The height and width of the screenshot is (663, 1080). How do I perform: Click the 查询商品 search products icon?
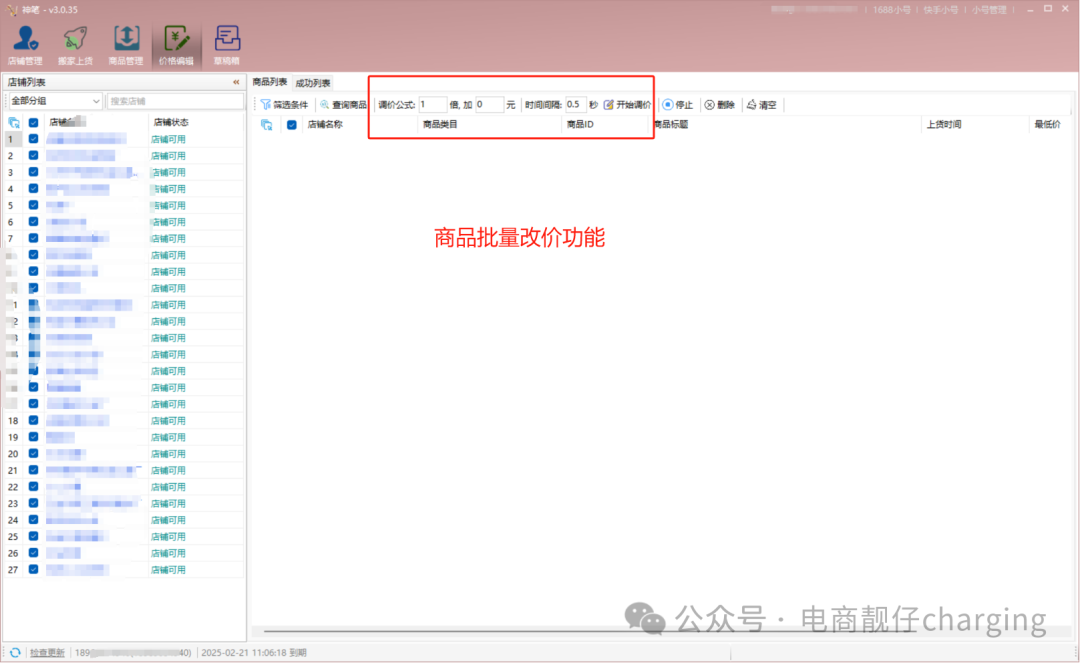[x=324, y=103]
